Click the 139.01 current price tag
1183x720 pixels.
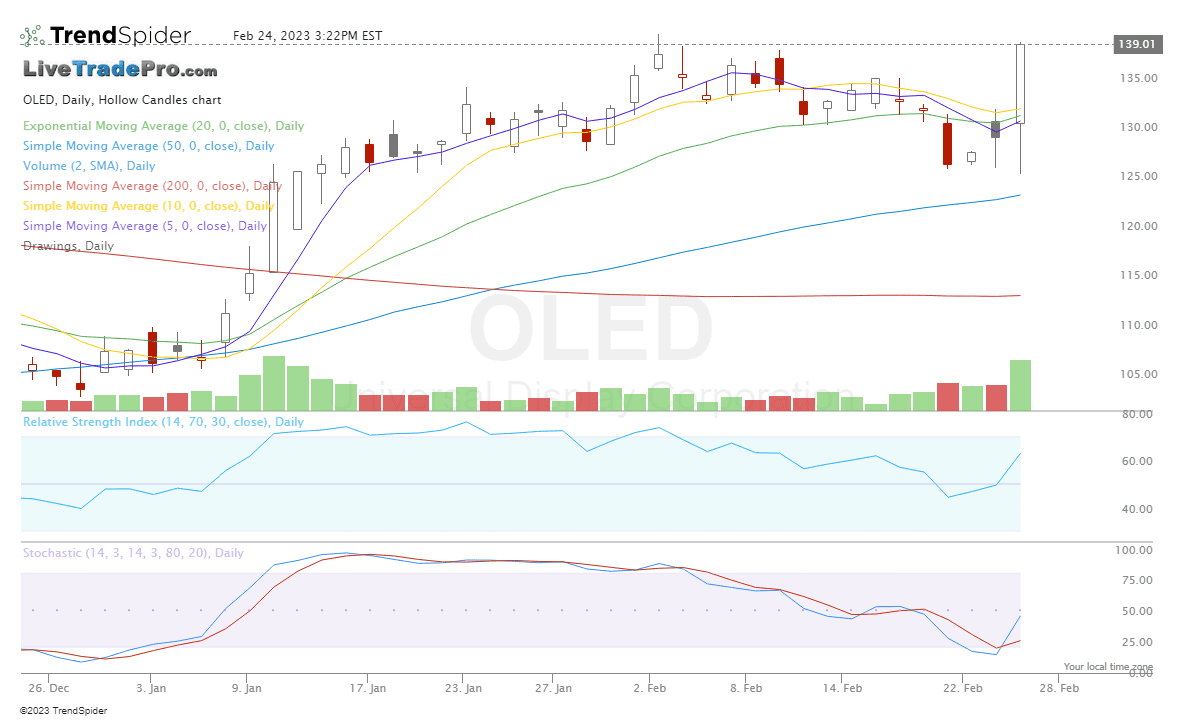pos(1137,44)
